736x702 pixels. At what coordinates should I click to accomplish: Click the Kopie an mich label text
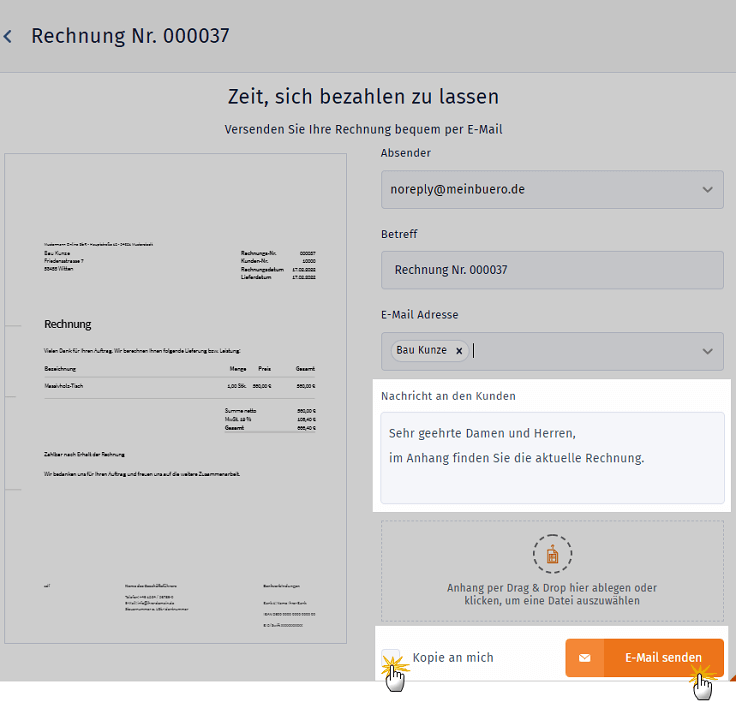pos(452,658)
